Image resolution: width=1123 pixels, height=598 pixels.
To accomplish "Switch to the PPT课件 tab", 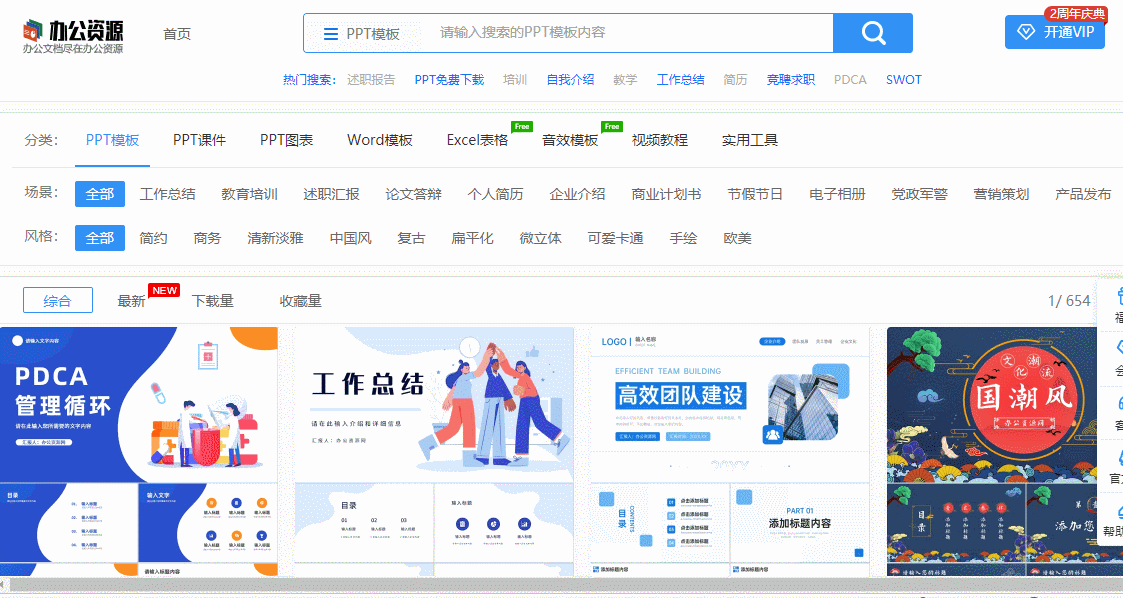I will pos(199,140).
